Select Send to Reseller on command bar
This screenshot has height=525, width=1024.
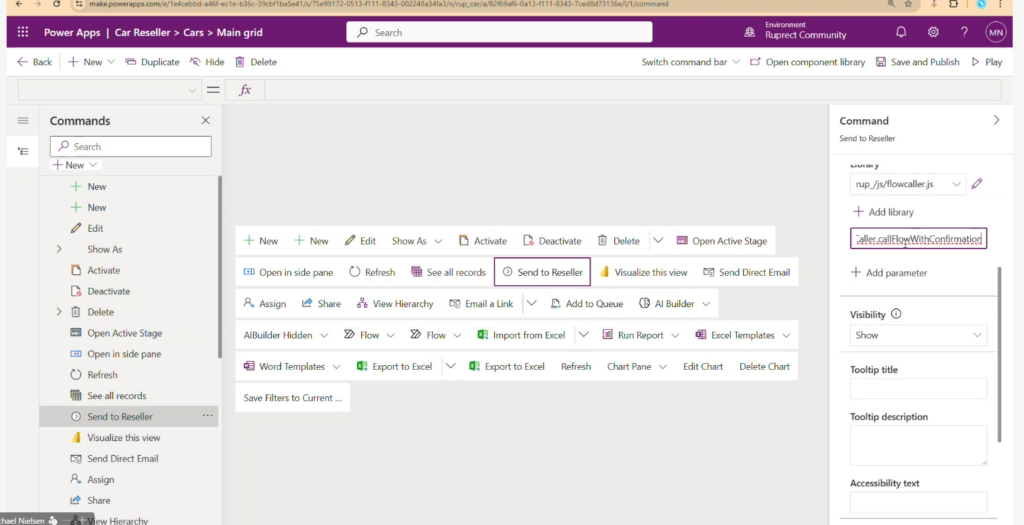(542, 272)
